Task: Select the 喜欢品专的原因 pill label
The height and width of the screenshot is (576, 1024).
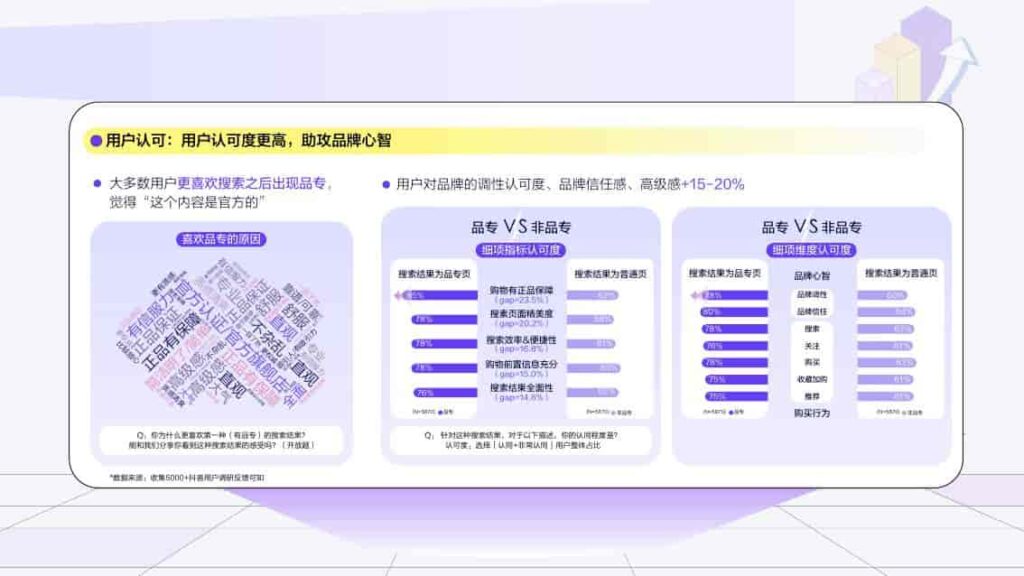Action: coord(222,239)
